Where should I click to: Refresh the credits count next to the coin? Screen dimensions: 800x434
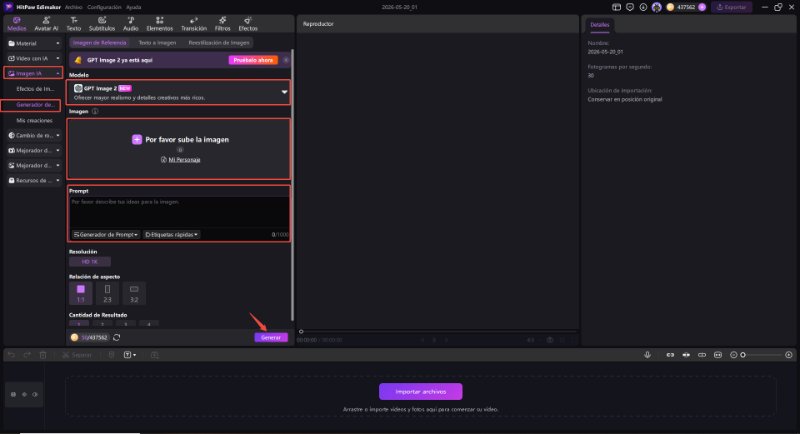pyautogui.click(x=117, y=338)
